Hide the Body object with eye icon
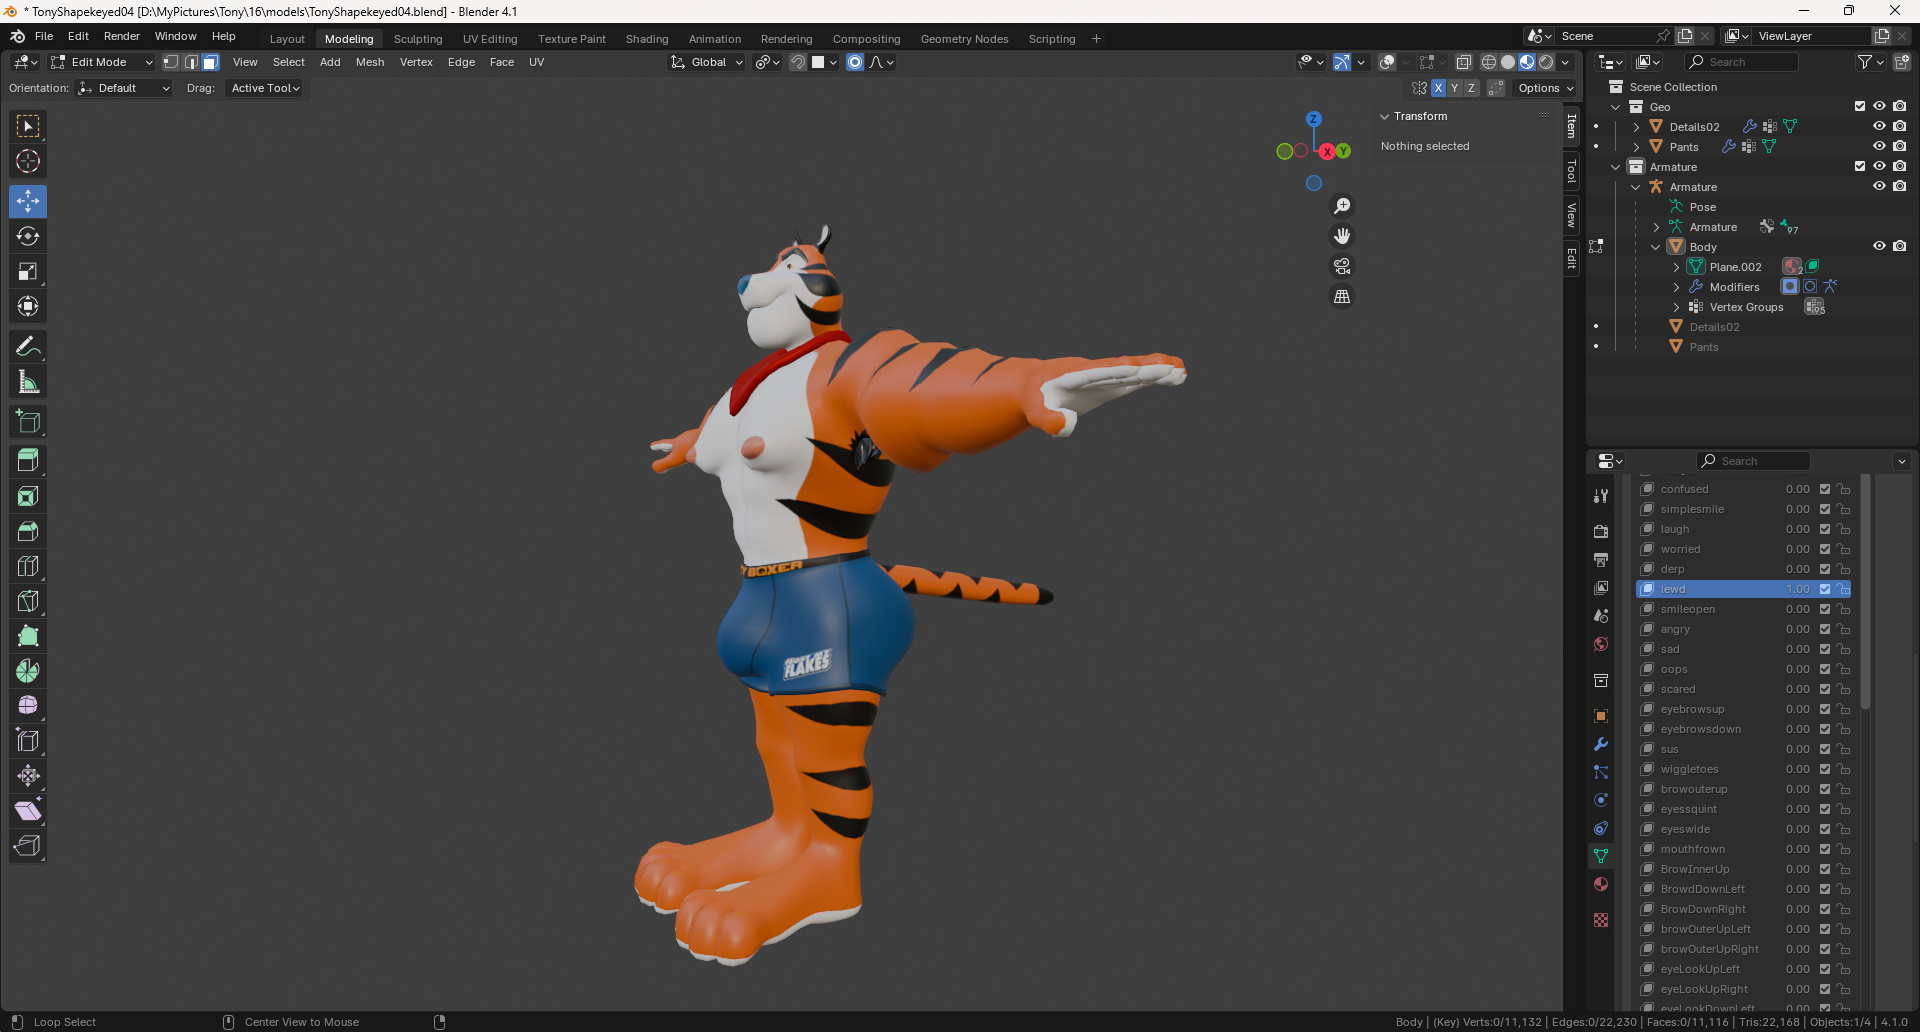Image resolution: width=1920 pixels, height=1032 pixels. (1880, 246)
